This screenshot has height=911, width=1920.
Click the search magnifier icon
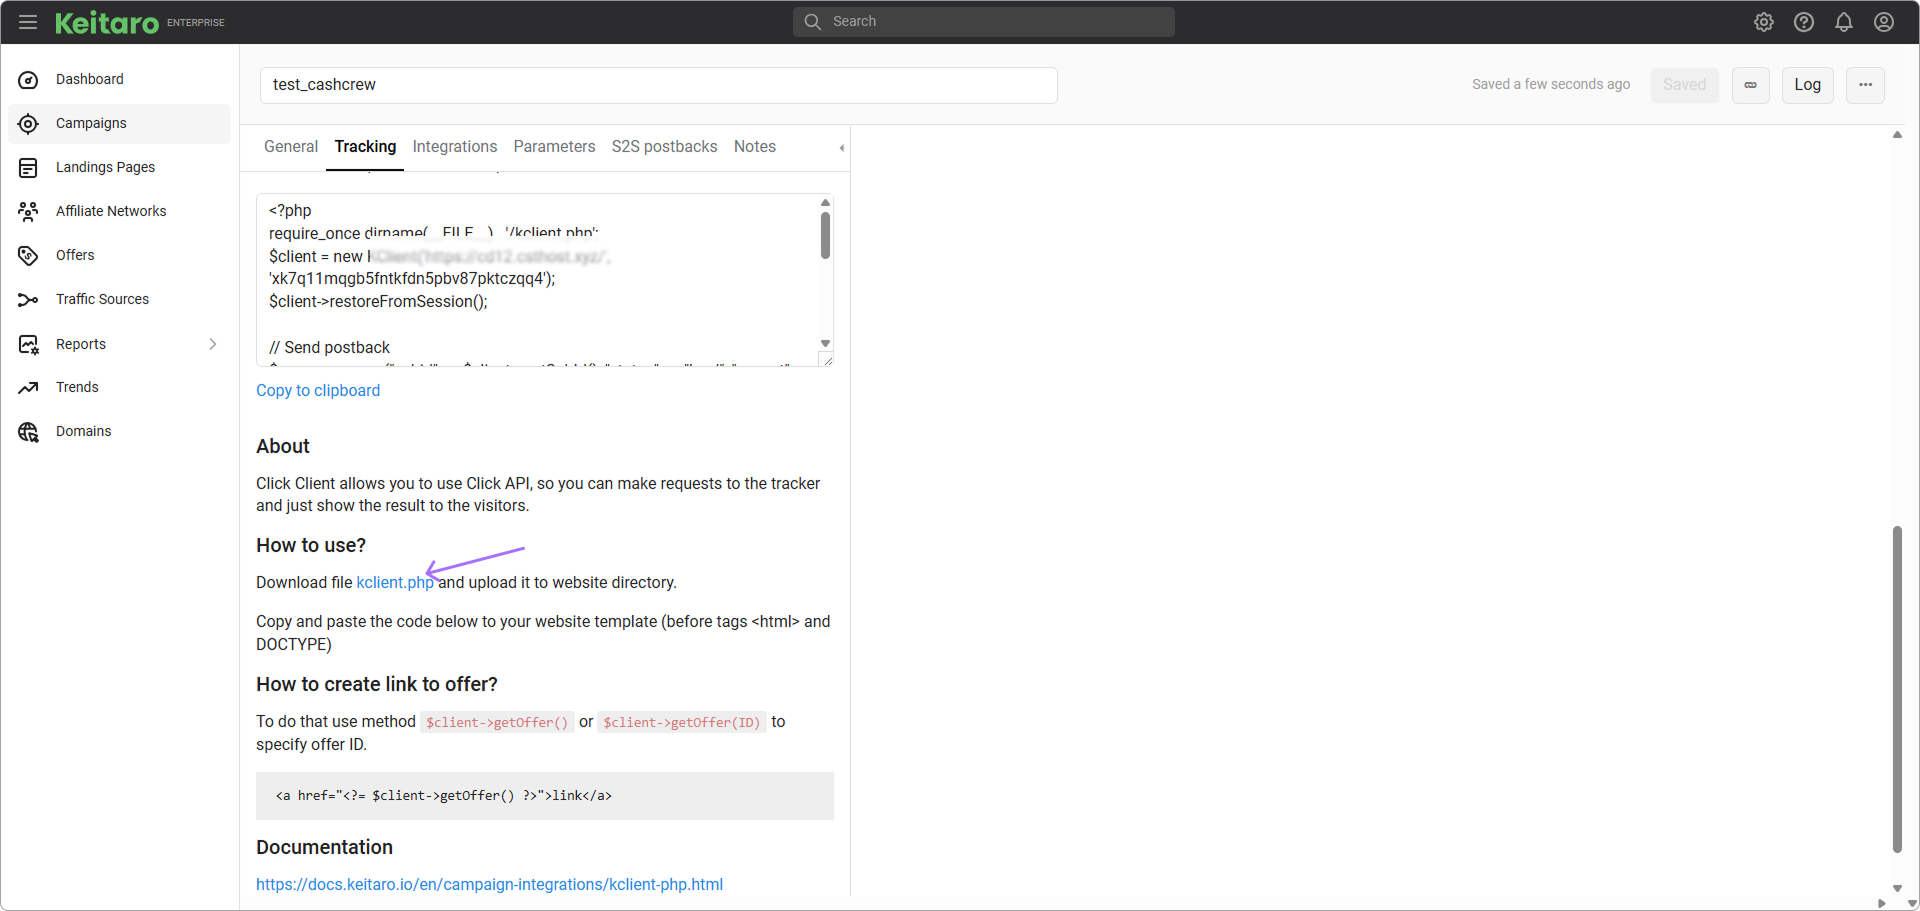click(x=813, y=21)
